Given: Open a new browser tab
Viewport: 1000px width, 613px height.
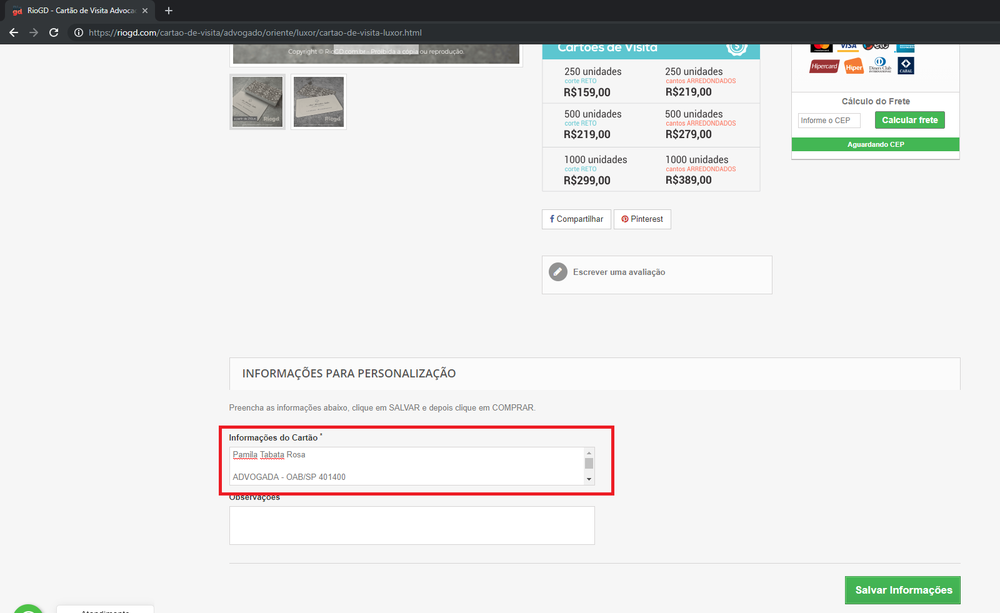Looking at the screenshot, I should [168, 10].
